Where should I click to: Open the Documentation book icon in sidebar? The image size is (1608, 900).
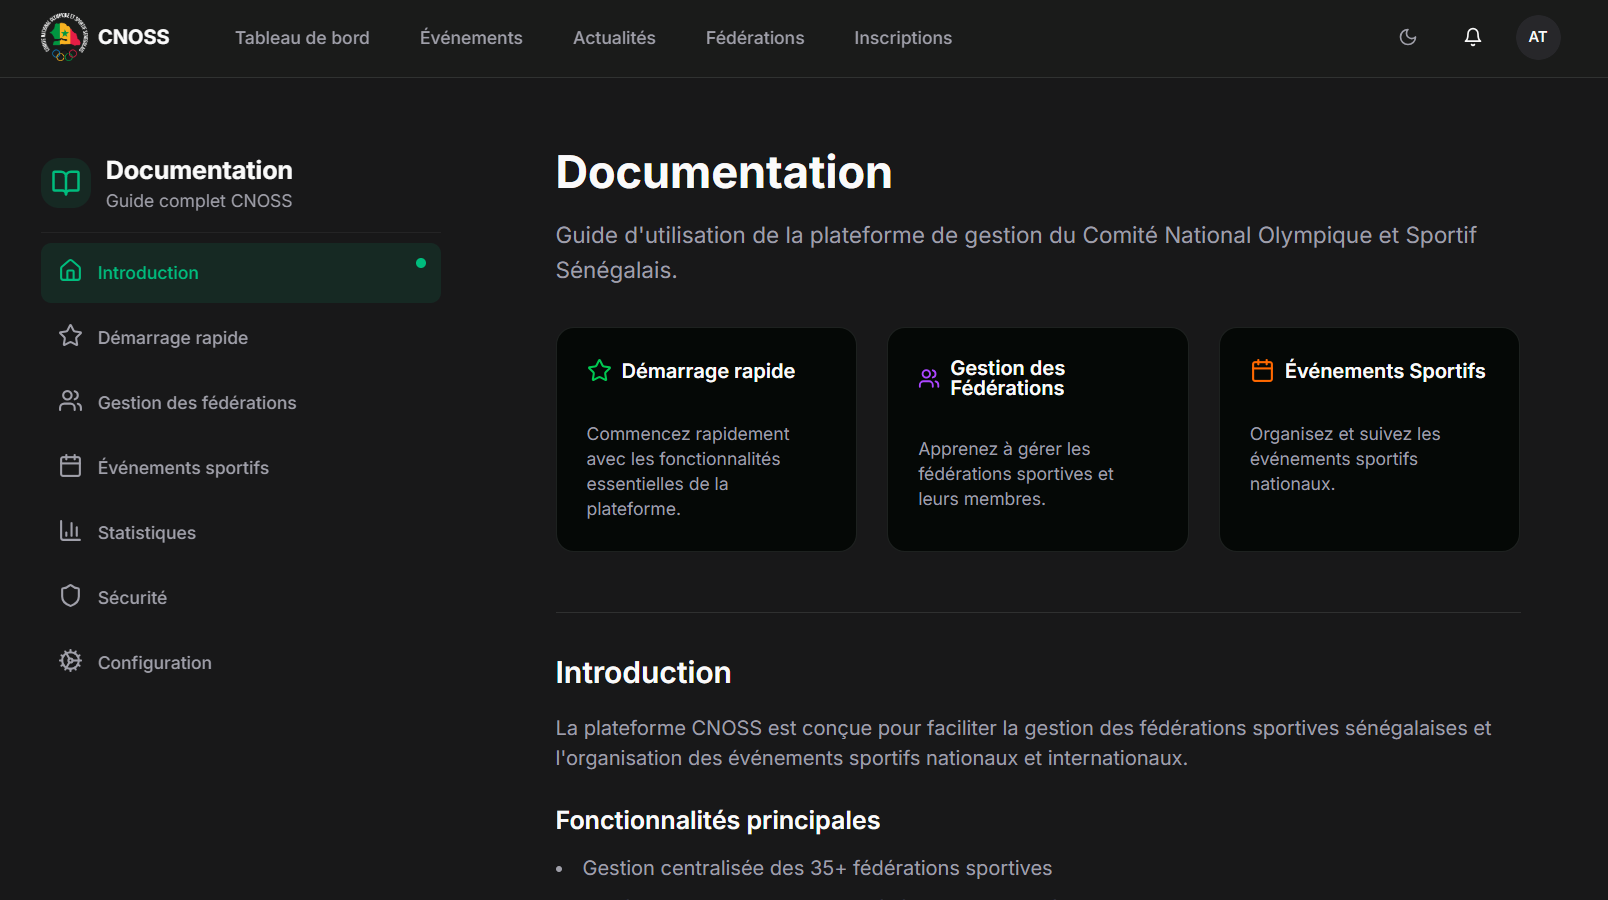[x=64, y=183]
